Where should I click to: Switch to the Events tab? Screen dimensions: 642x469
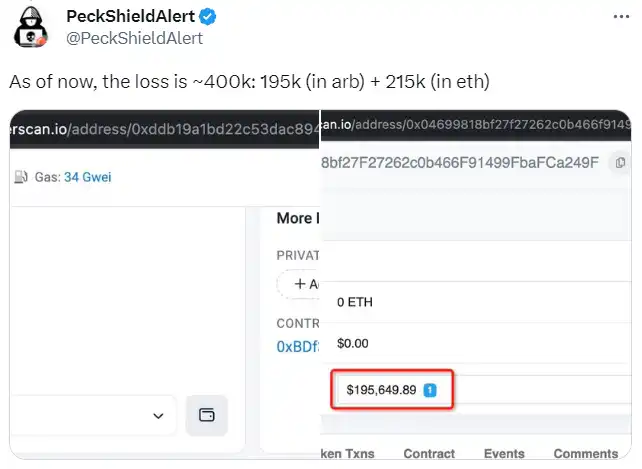(503, 454)
